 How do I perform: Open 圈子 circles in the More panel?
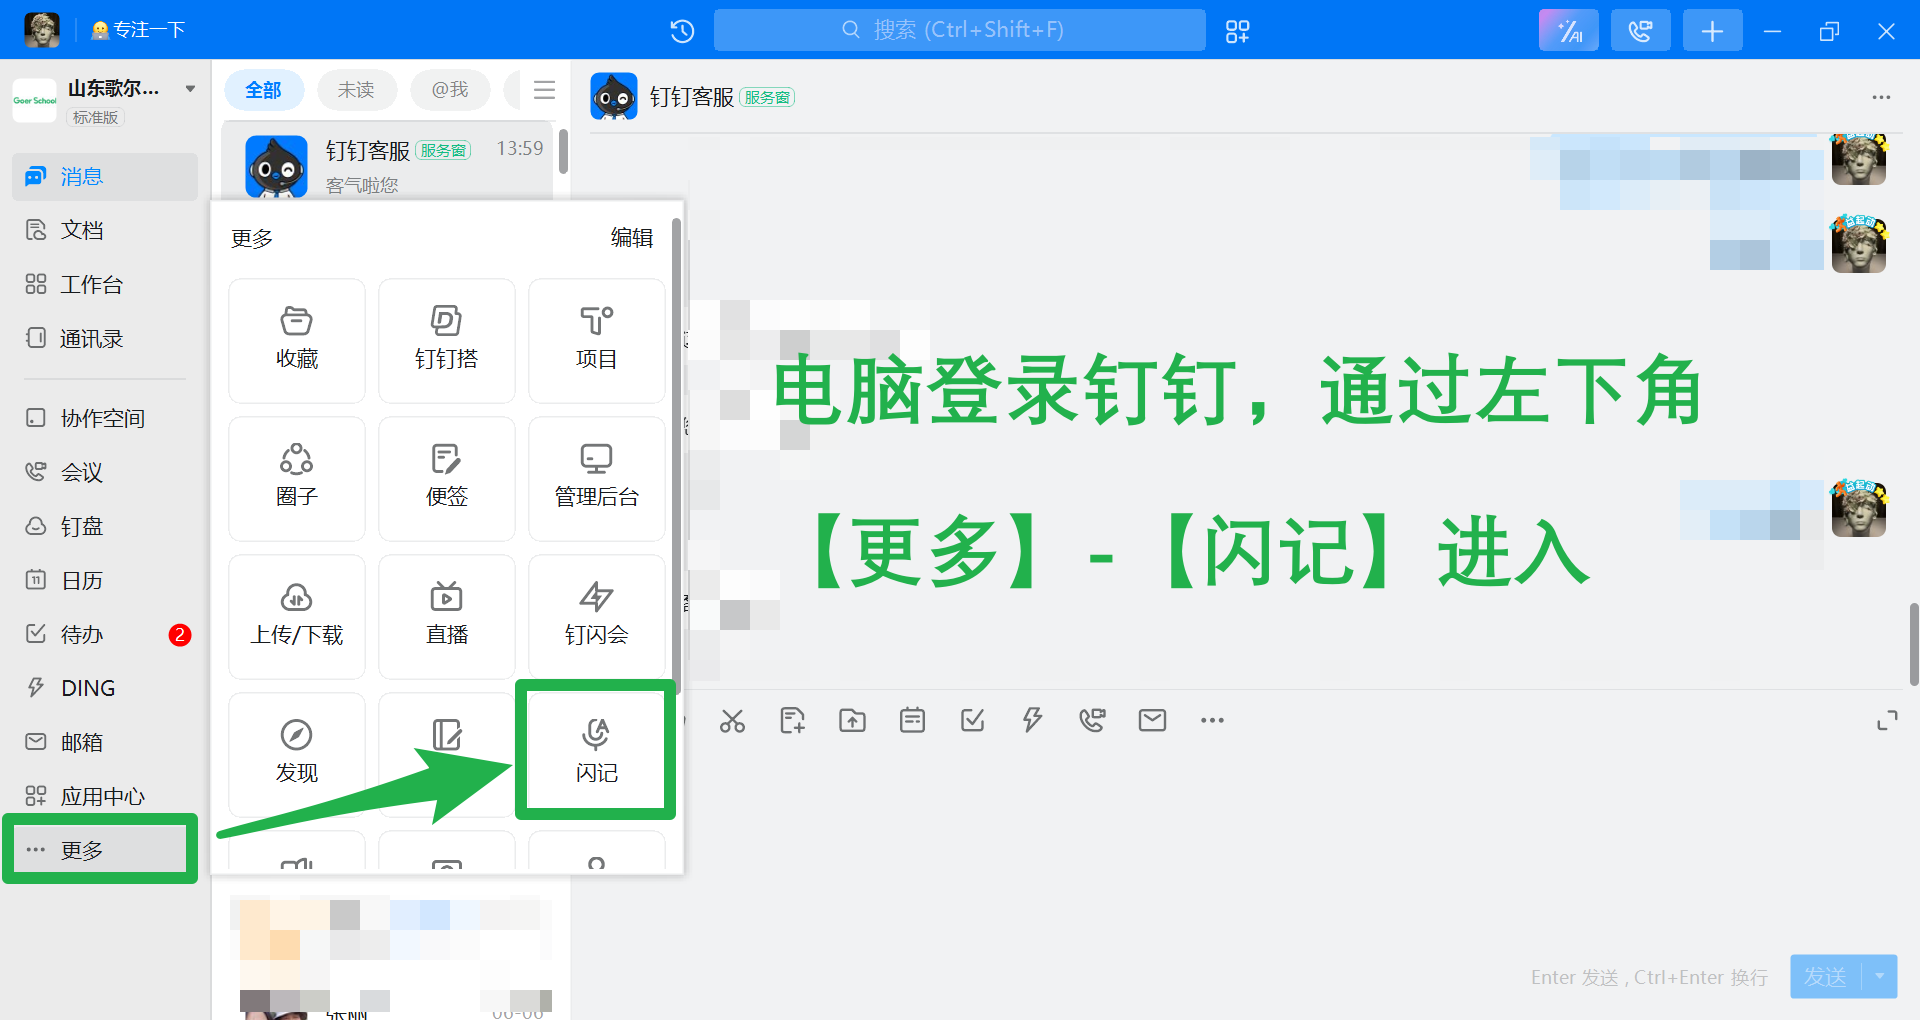[x=297, y=478]
